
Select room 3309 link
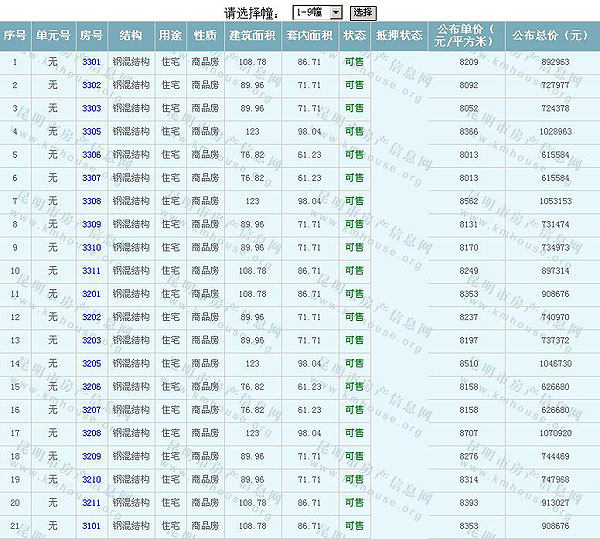coord(91,224)
